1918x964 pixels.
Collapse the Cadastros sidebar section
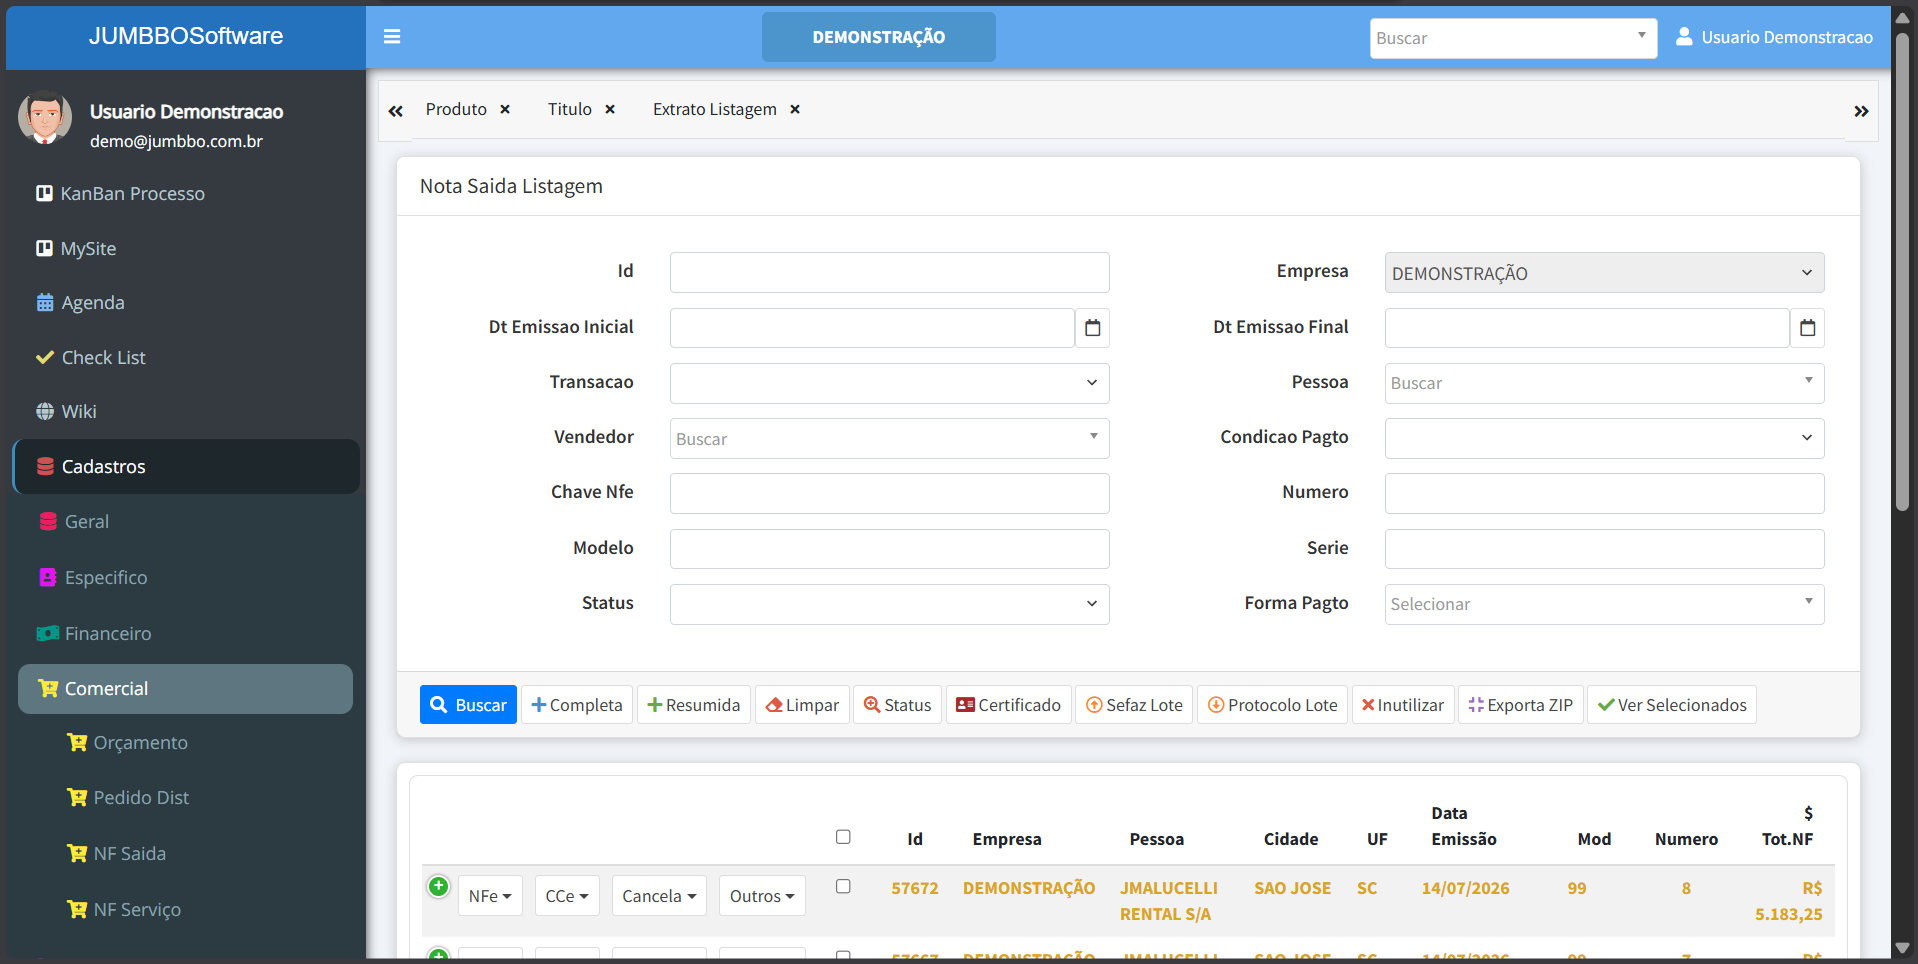186,467
